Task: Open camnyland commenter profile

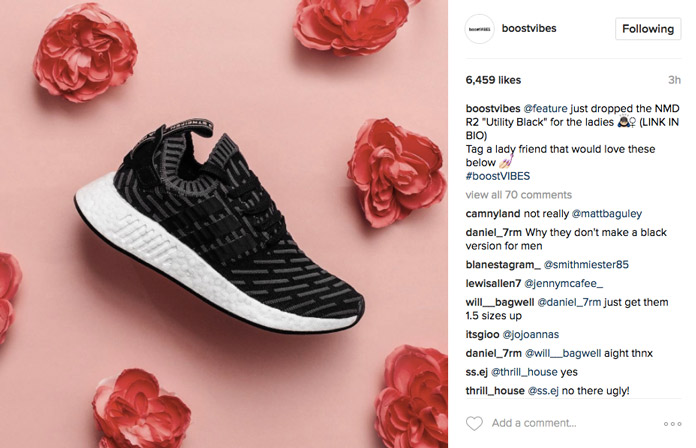Action: coord(493,214)
